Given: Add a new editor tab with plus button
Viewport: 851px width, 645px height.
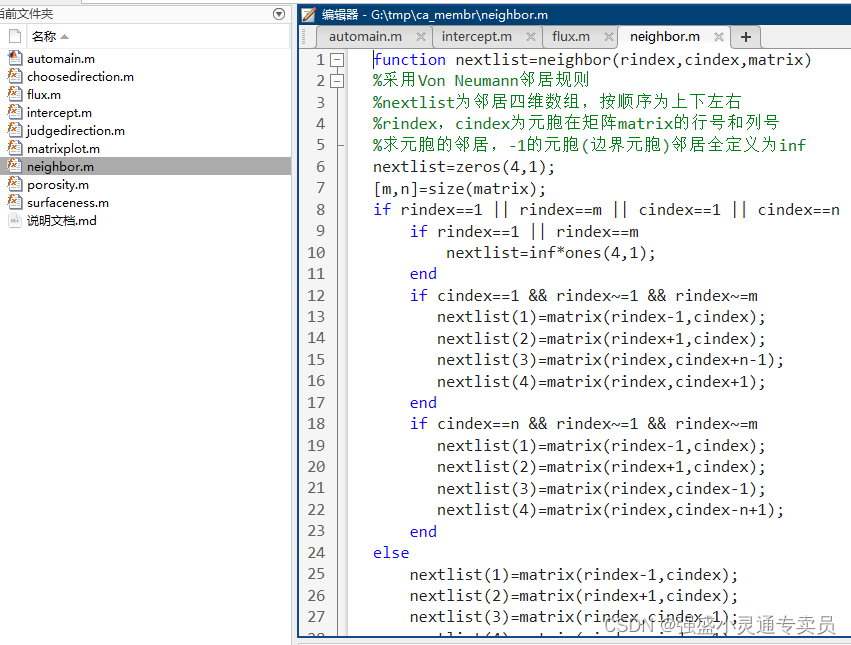Looking at the screenshot, I should pyautogui.click(x=746, y=37).
